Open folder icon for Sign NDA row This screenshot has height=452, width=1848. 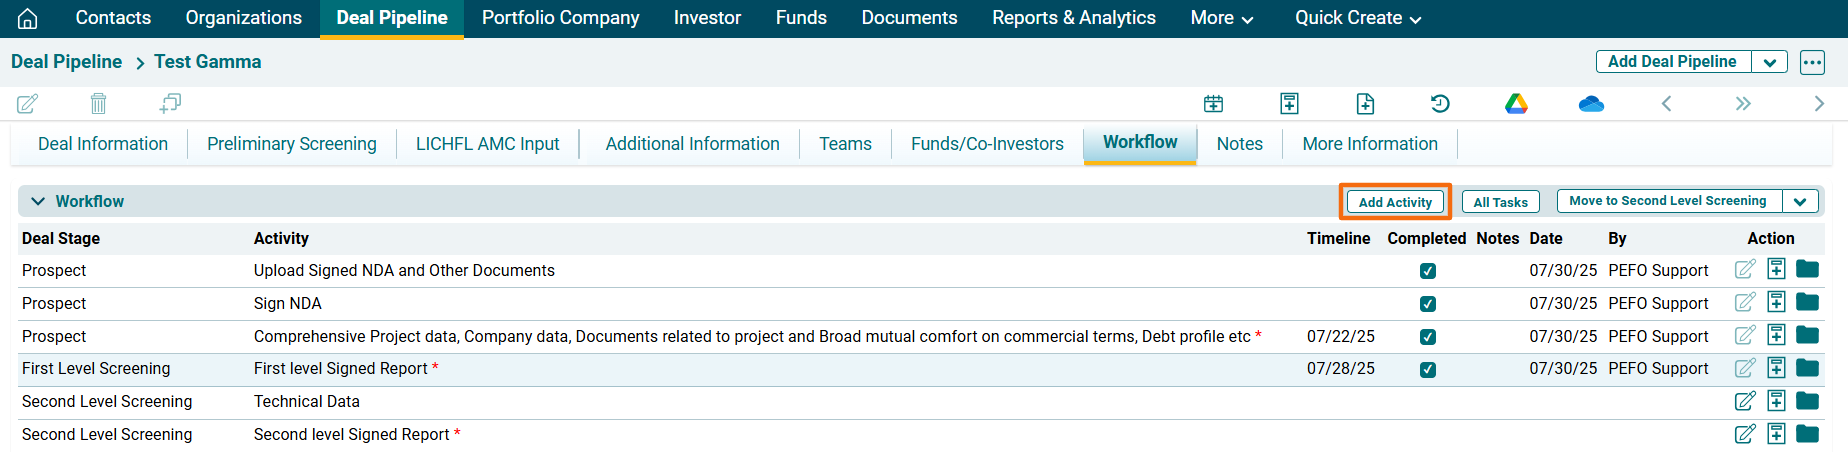click(1807, 302)
